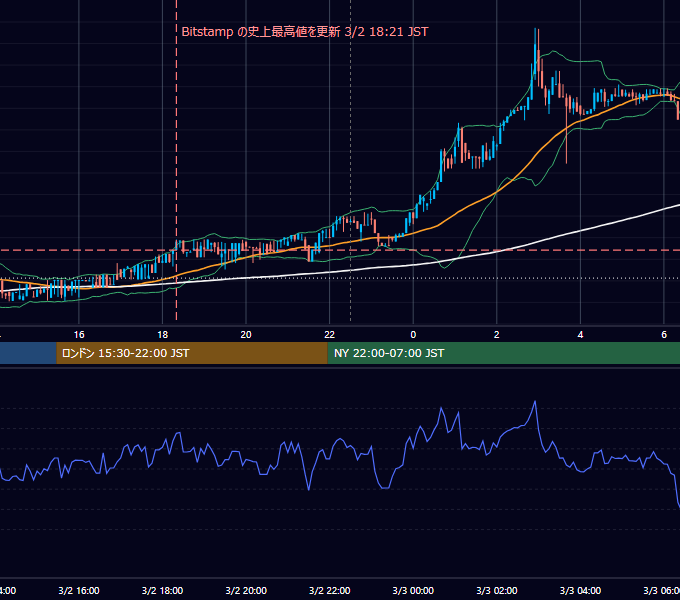The image size is (680, 600).
Task: Click the 18 hour label on upper time axis
Action: point(163,335)
